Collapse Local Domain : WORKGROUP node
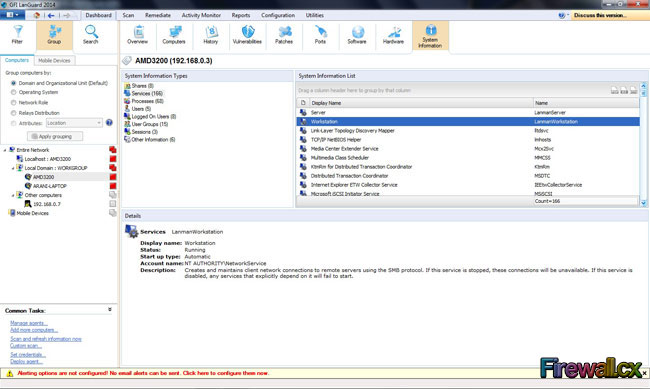650x389 pixels. click(x=13, y=168)
